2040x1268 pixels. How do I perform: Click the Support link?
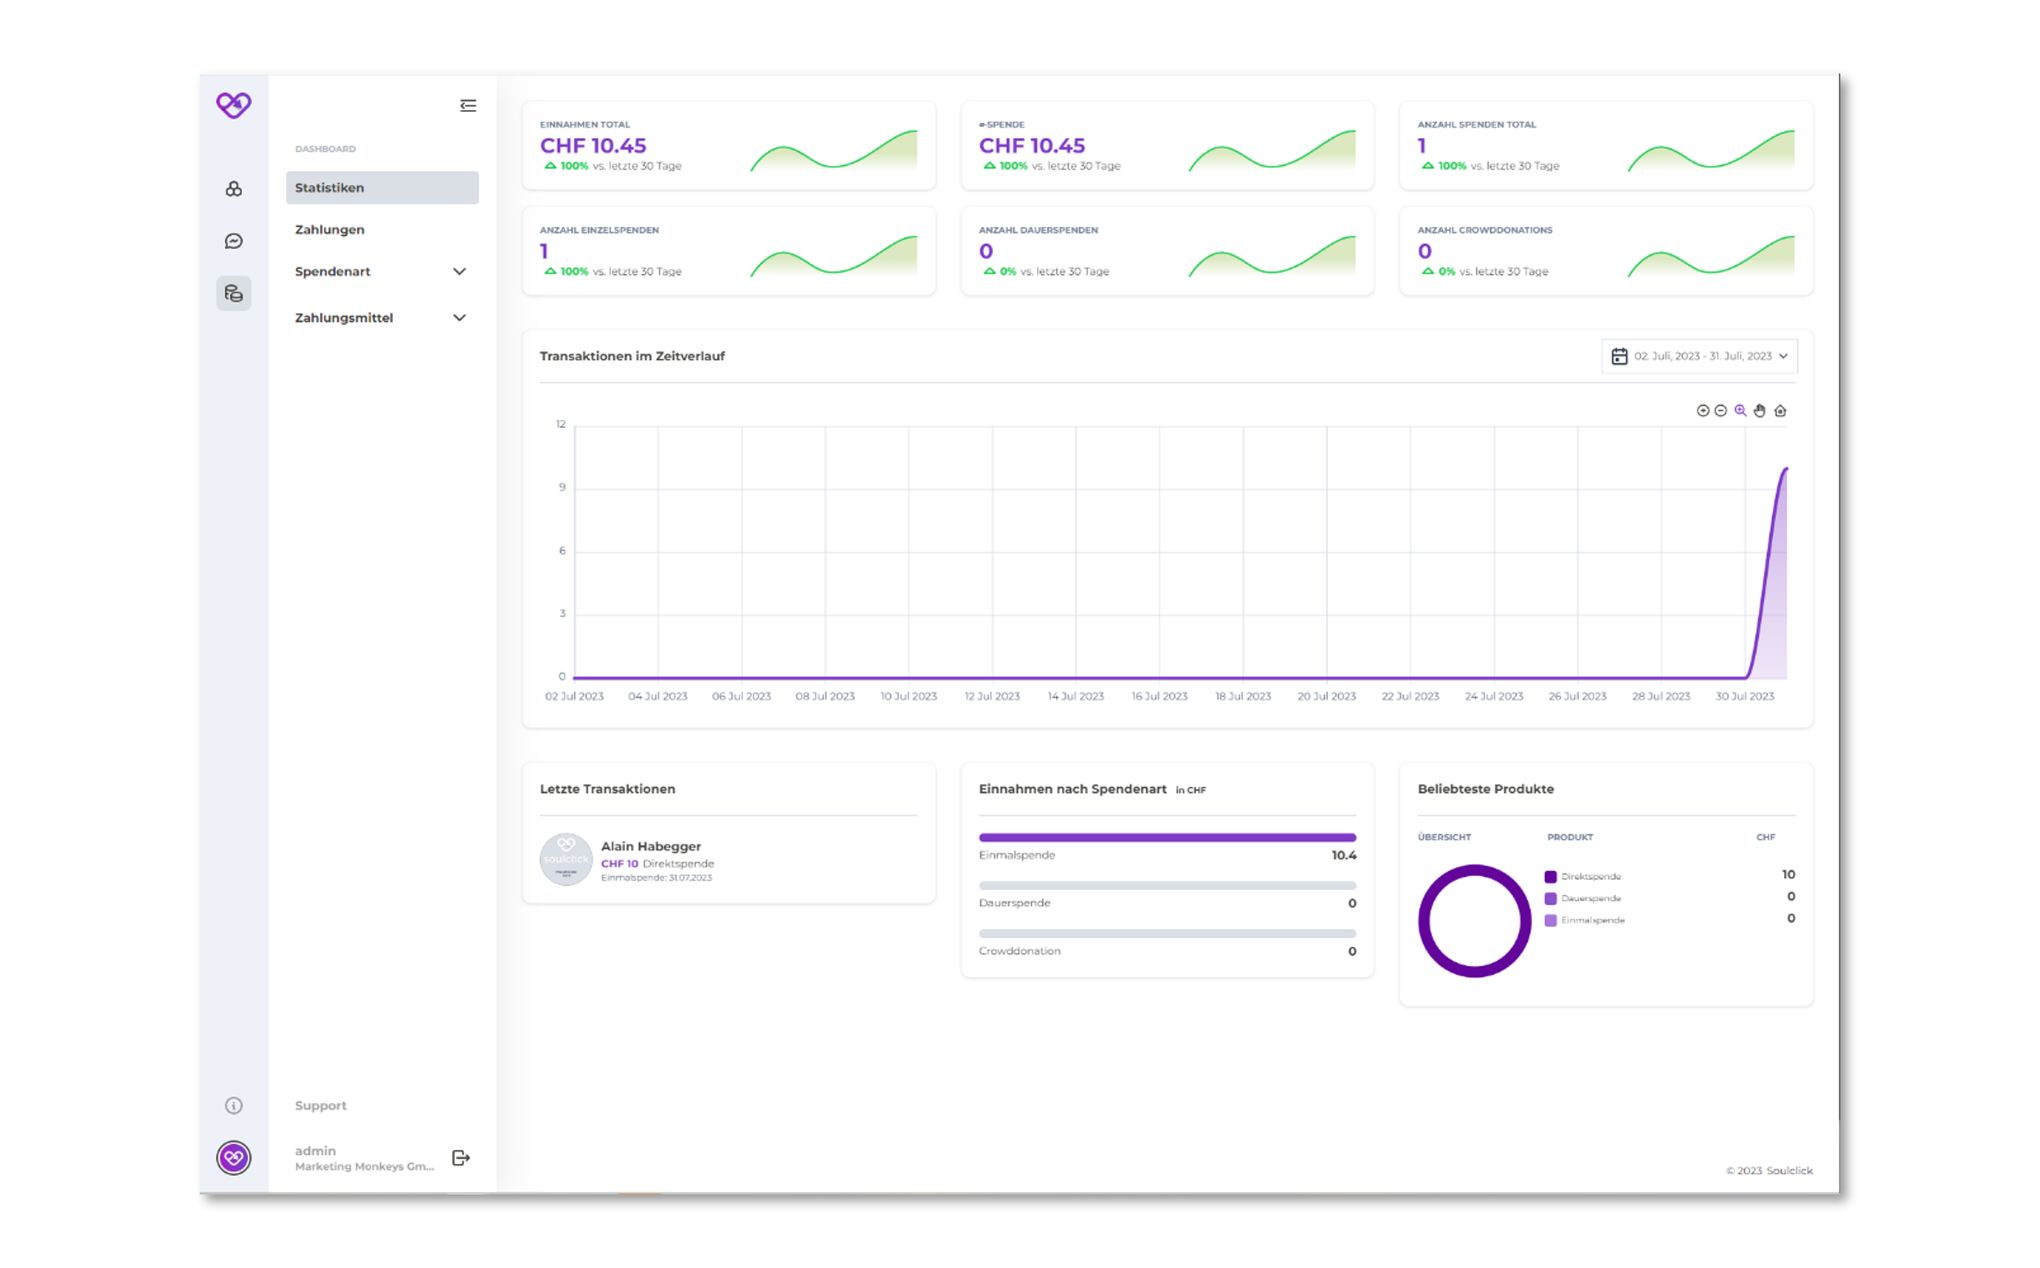pos(321,1105)
